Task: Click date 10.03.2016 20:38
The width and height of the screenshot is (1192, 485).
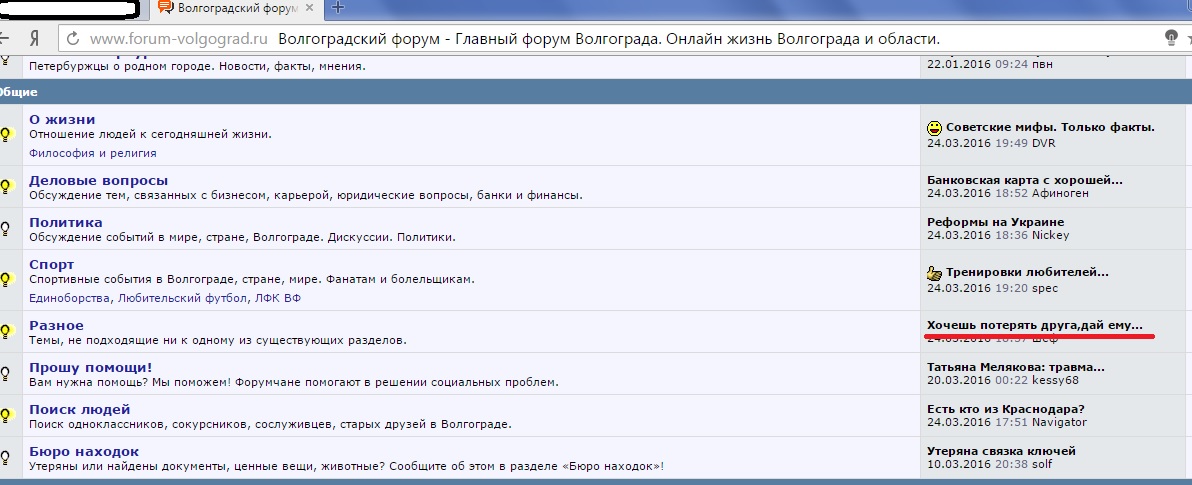Action: point(978,464)
